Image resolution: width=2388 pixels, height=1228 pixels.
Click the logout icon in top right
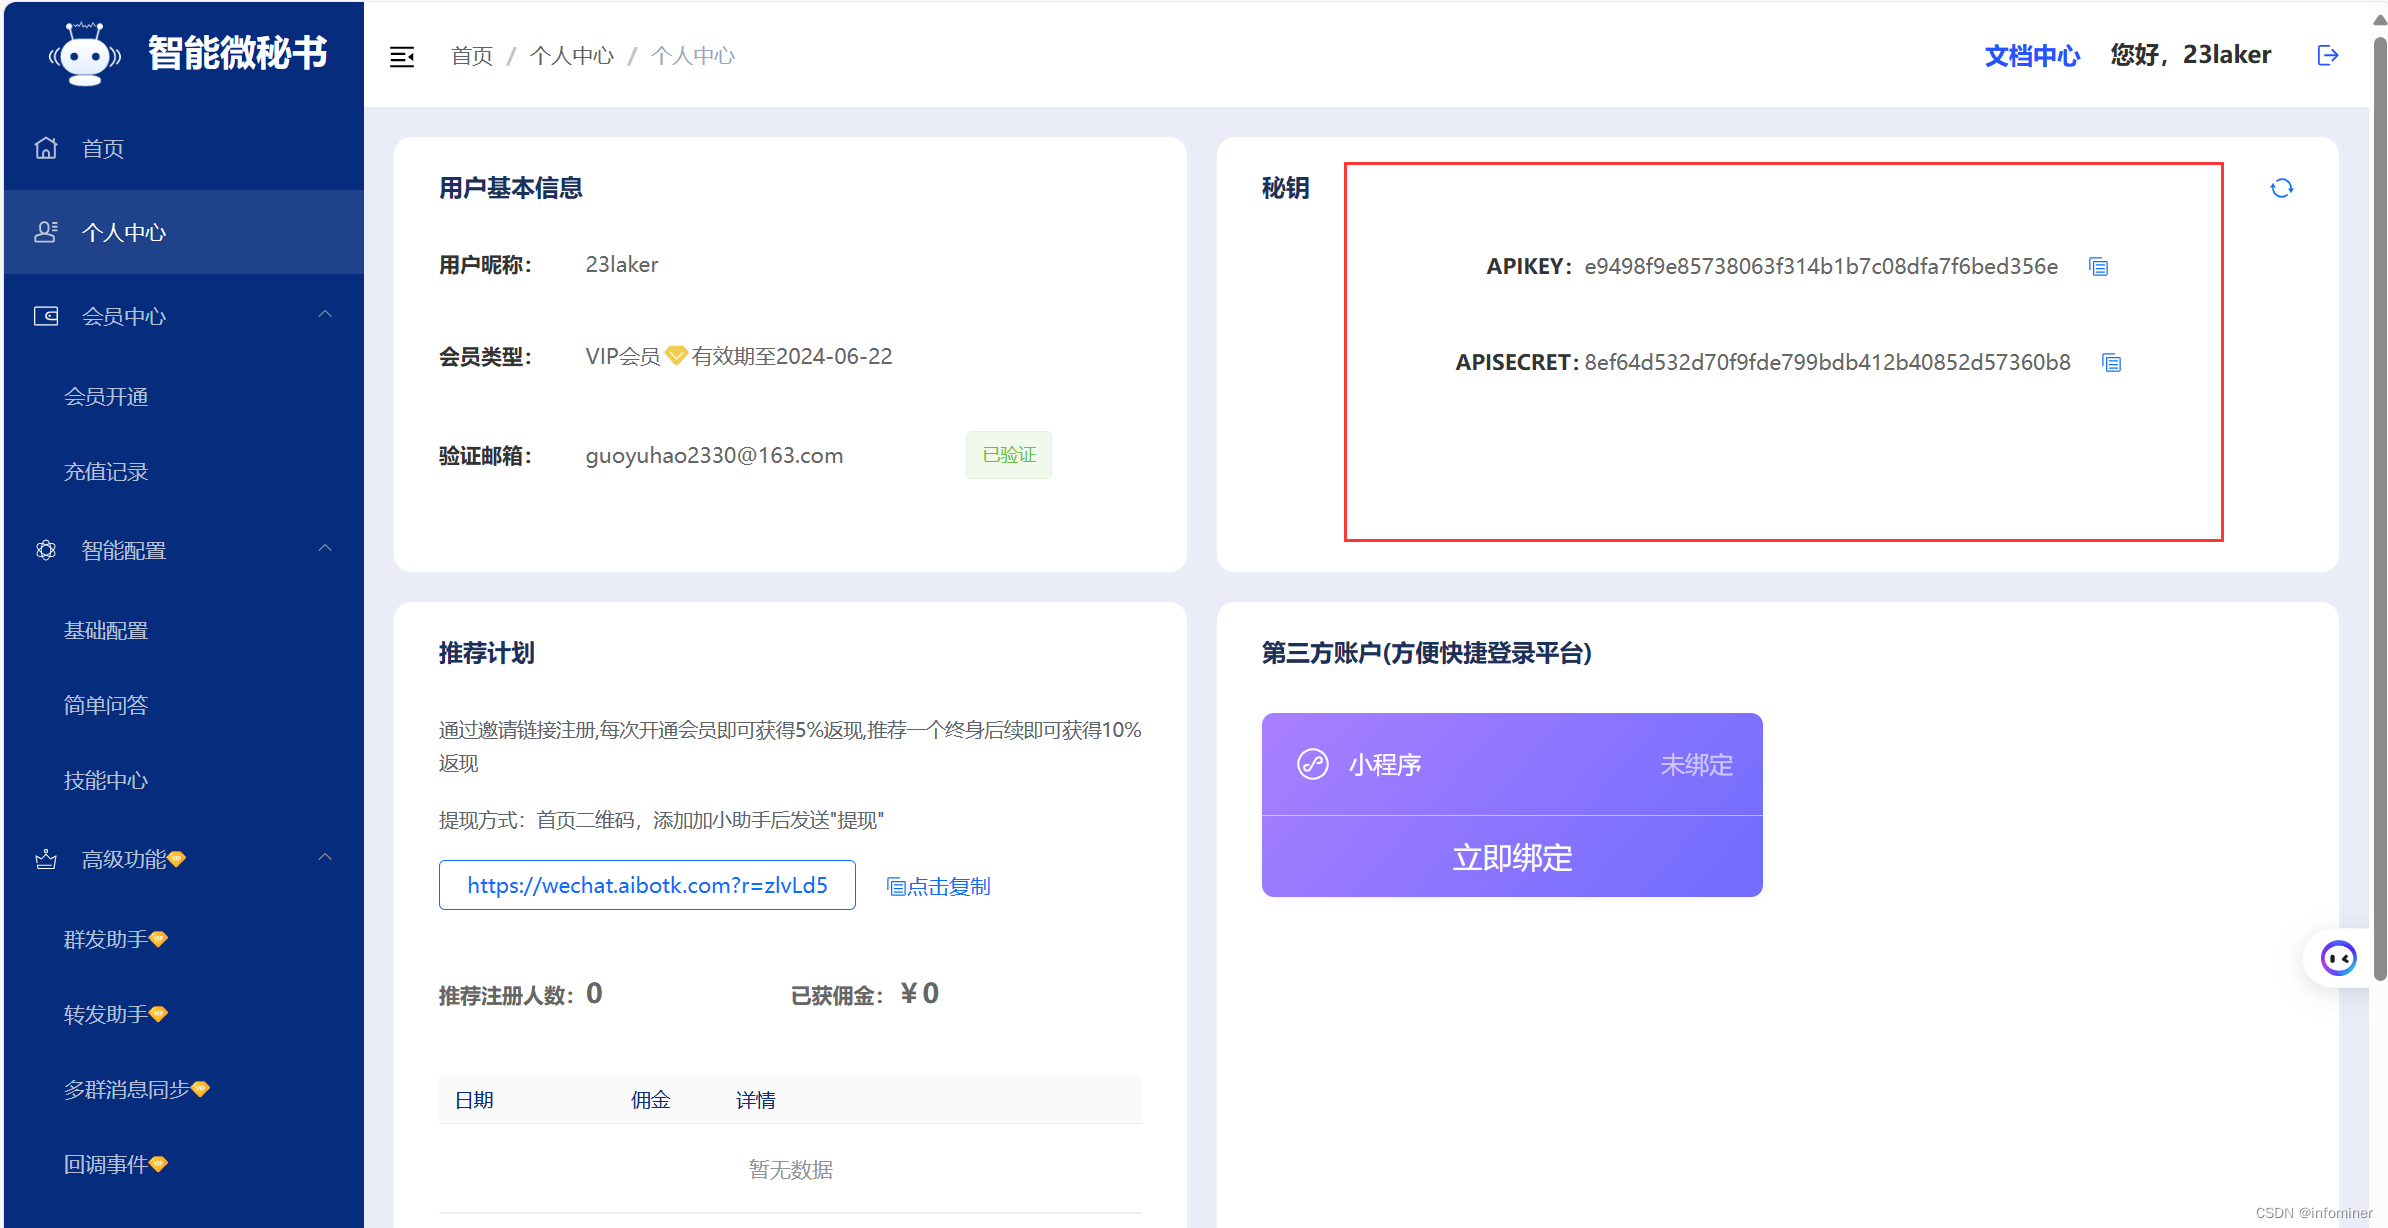point(2327,56)
